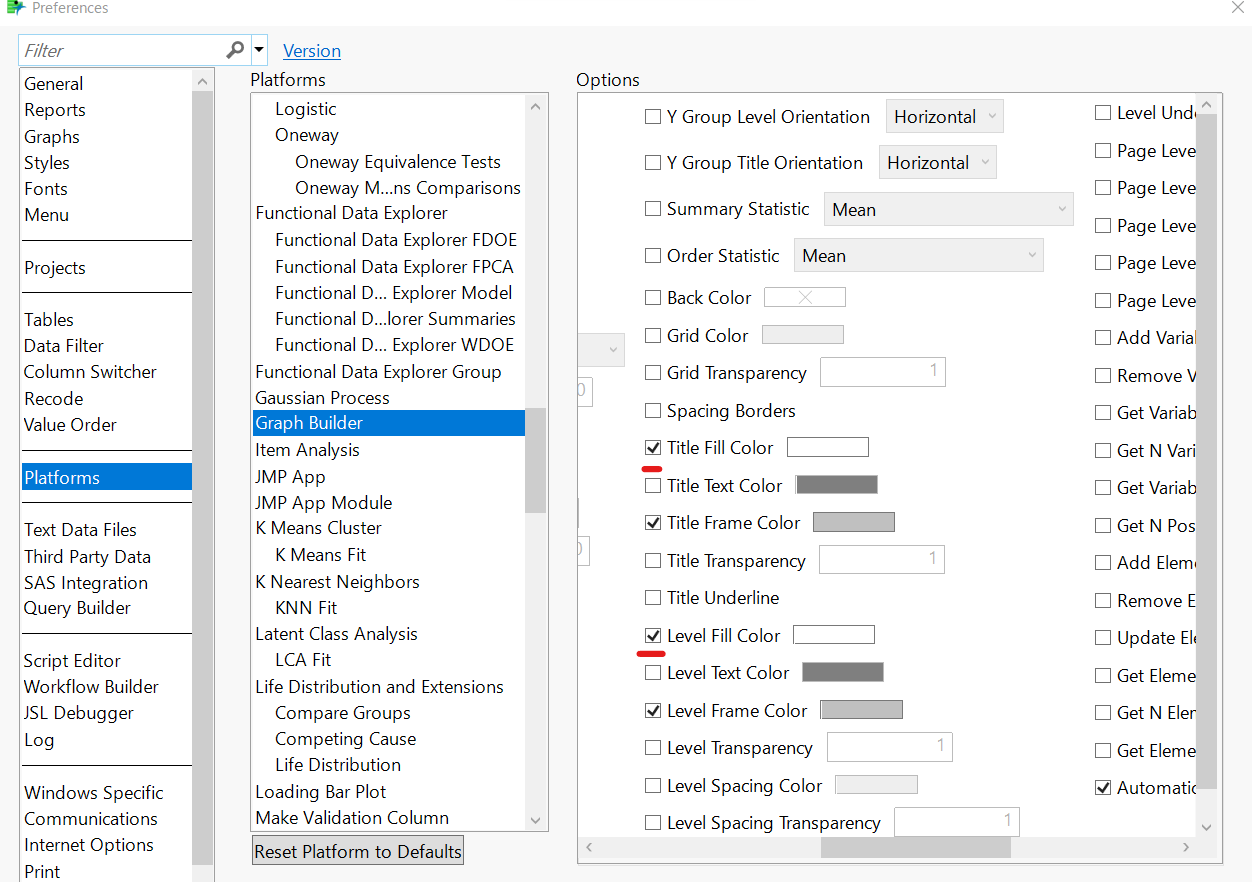Viewport: 1252px width, 882px height.
Task: Open the filter history dropdown arrow
Action: pos(258,49)
